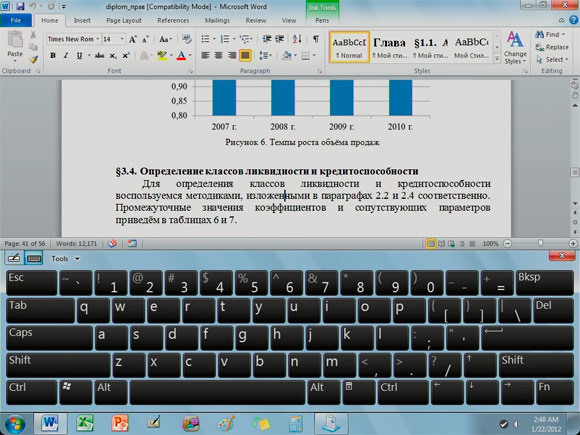Open font color dropdown arrow

point(190,55)
